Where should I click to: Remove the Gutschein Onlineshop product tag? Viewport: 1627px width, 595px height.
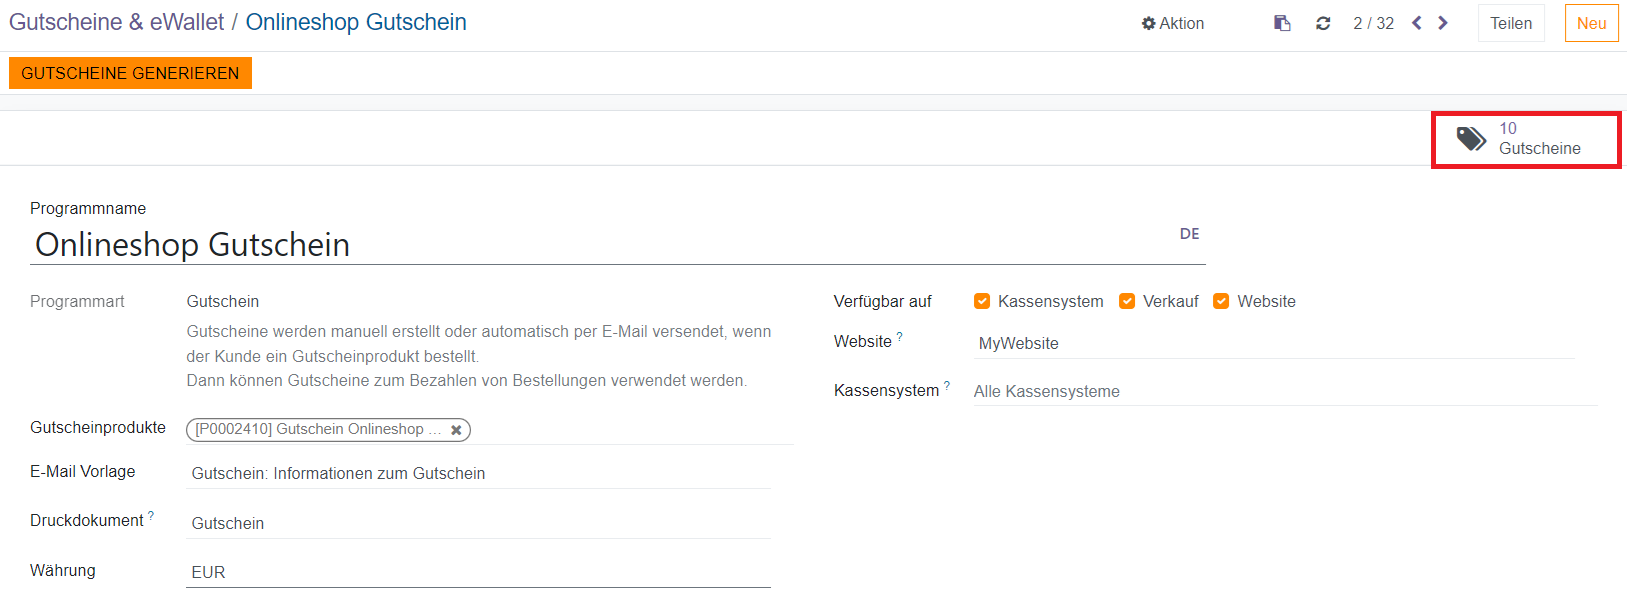click(x=456, y=430)
